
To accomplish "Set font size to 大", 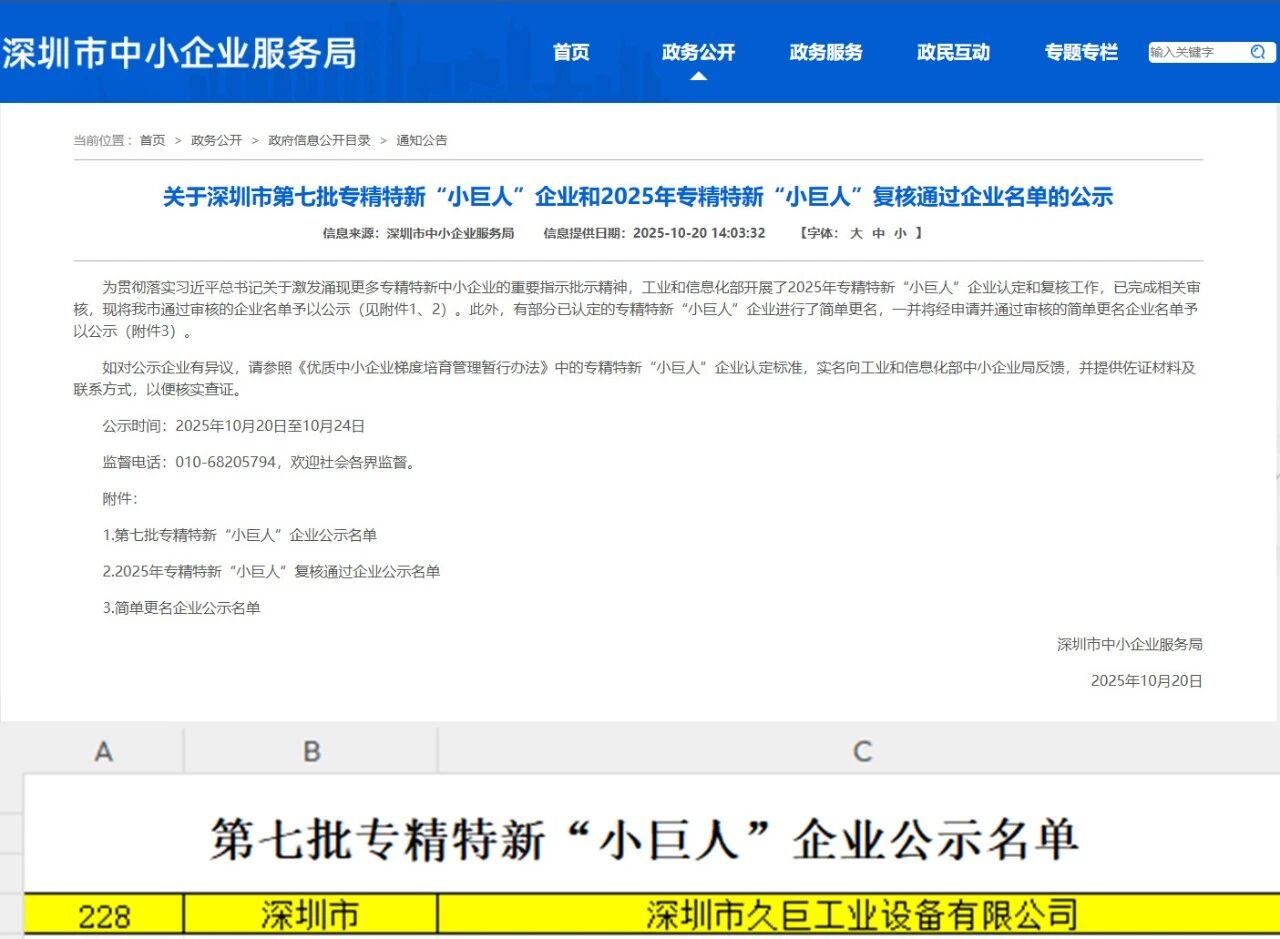I will tap(856, 233).
